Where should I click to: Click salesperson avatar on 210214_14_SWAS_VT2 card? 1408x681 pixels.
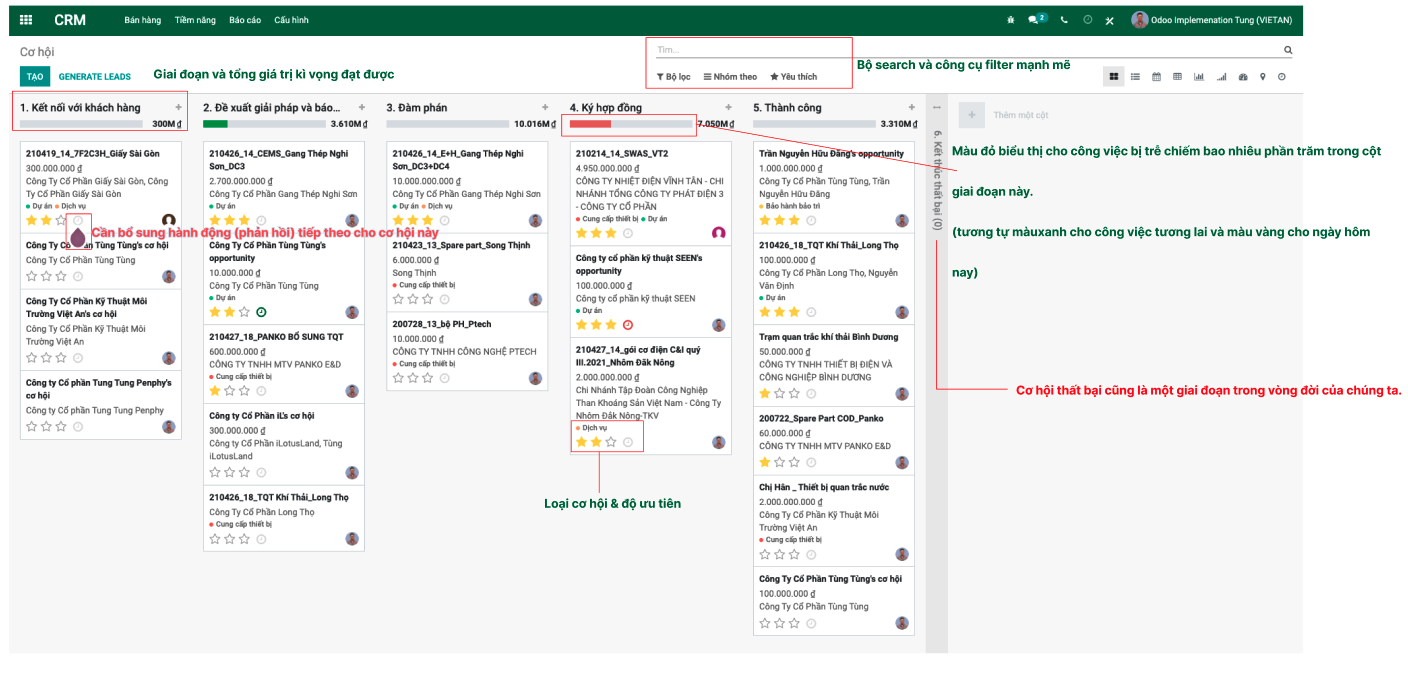(718, 233)
